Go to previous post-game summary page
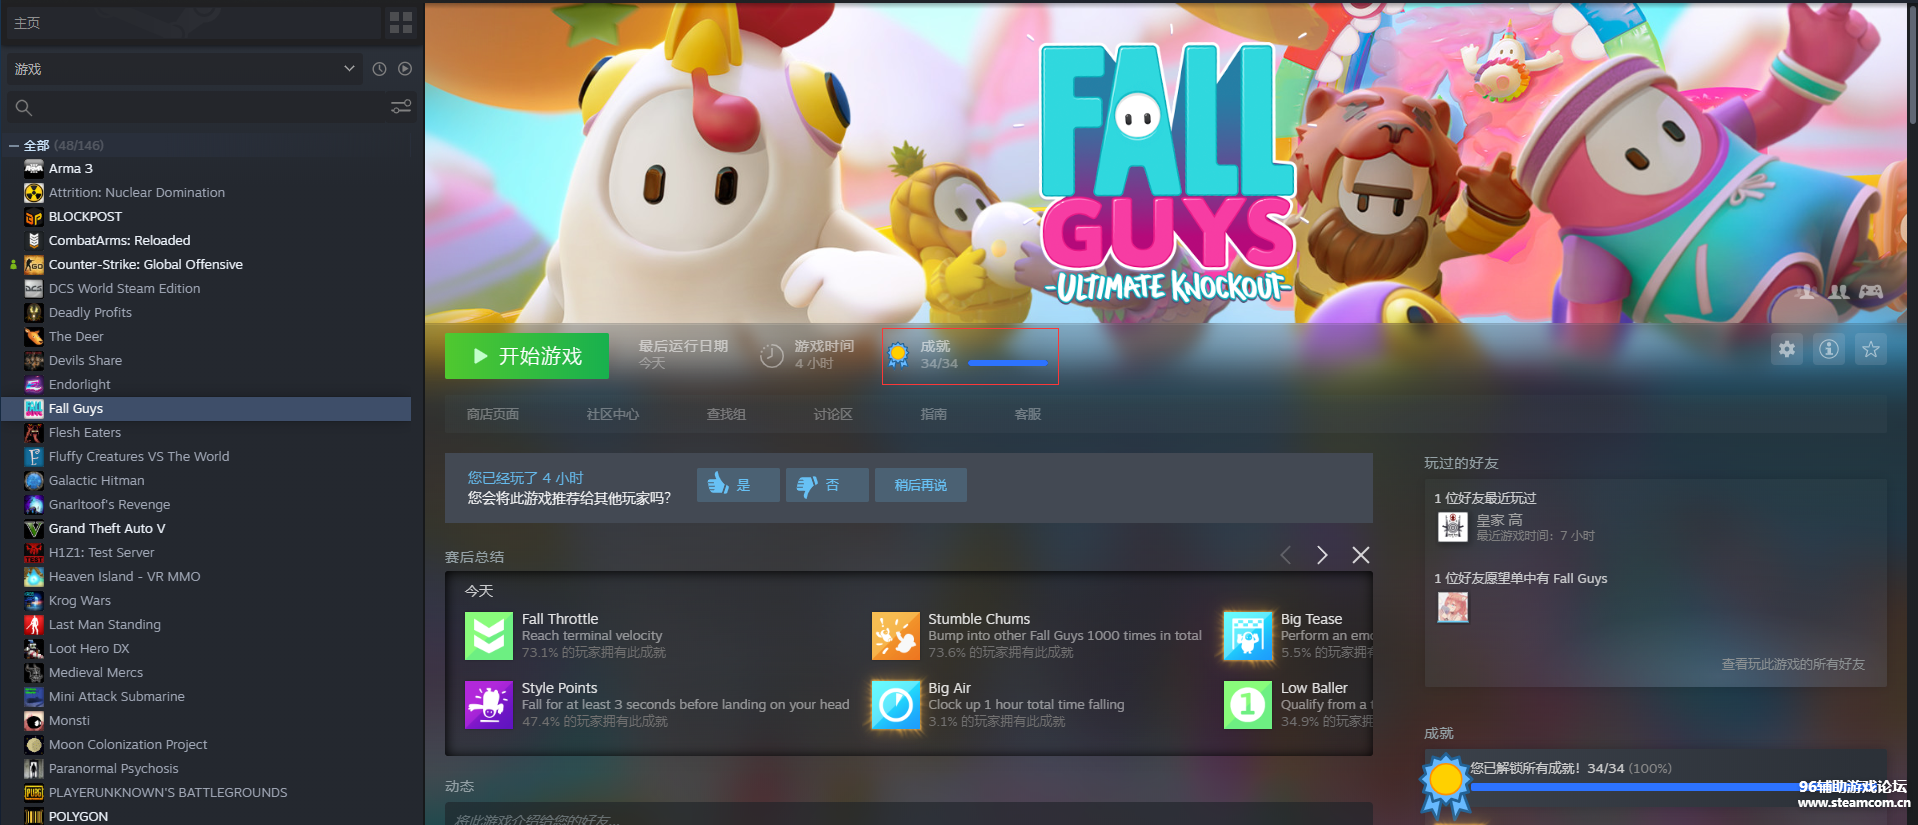Screen dimensions: 1918x825 (1286, 555)
